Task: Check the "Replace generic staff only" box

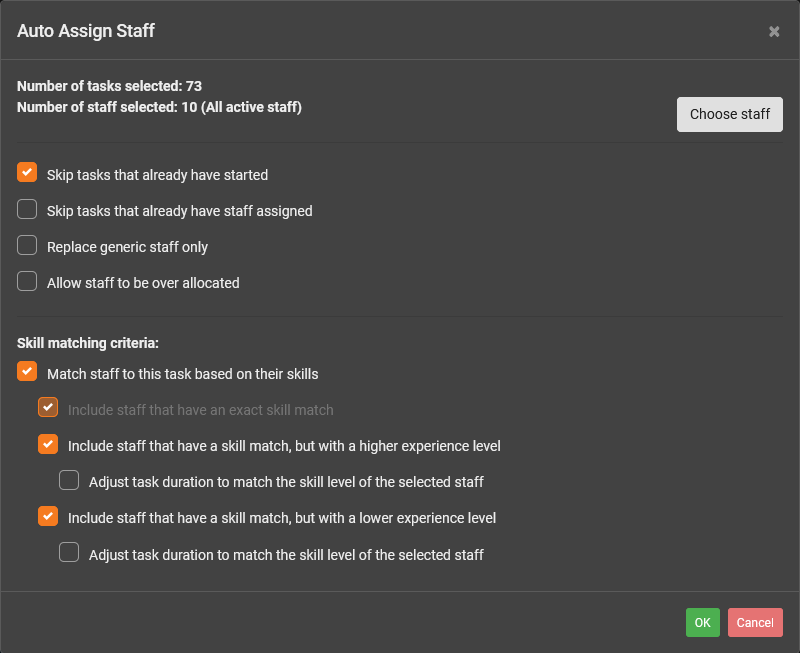Action: 27,246
